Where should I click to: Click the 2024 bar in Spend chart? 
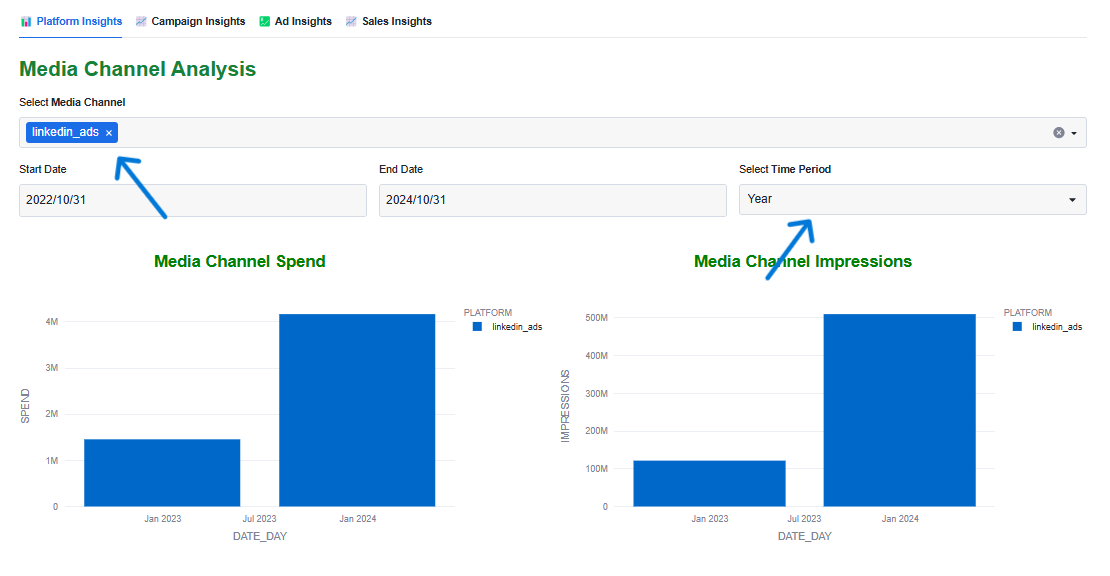click(x=357, y=410)
